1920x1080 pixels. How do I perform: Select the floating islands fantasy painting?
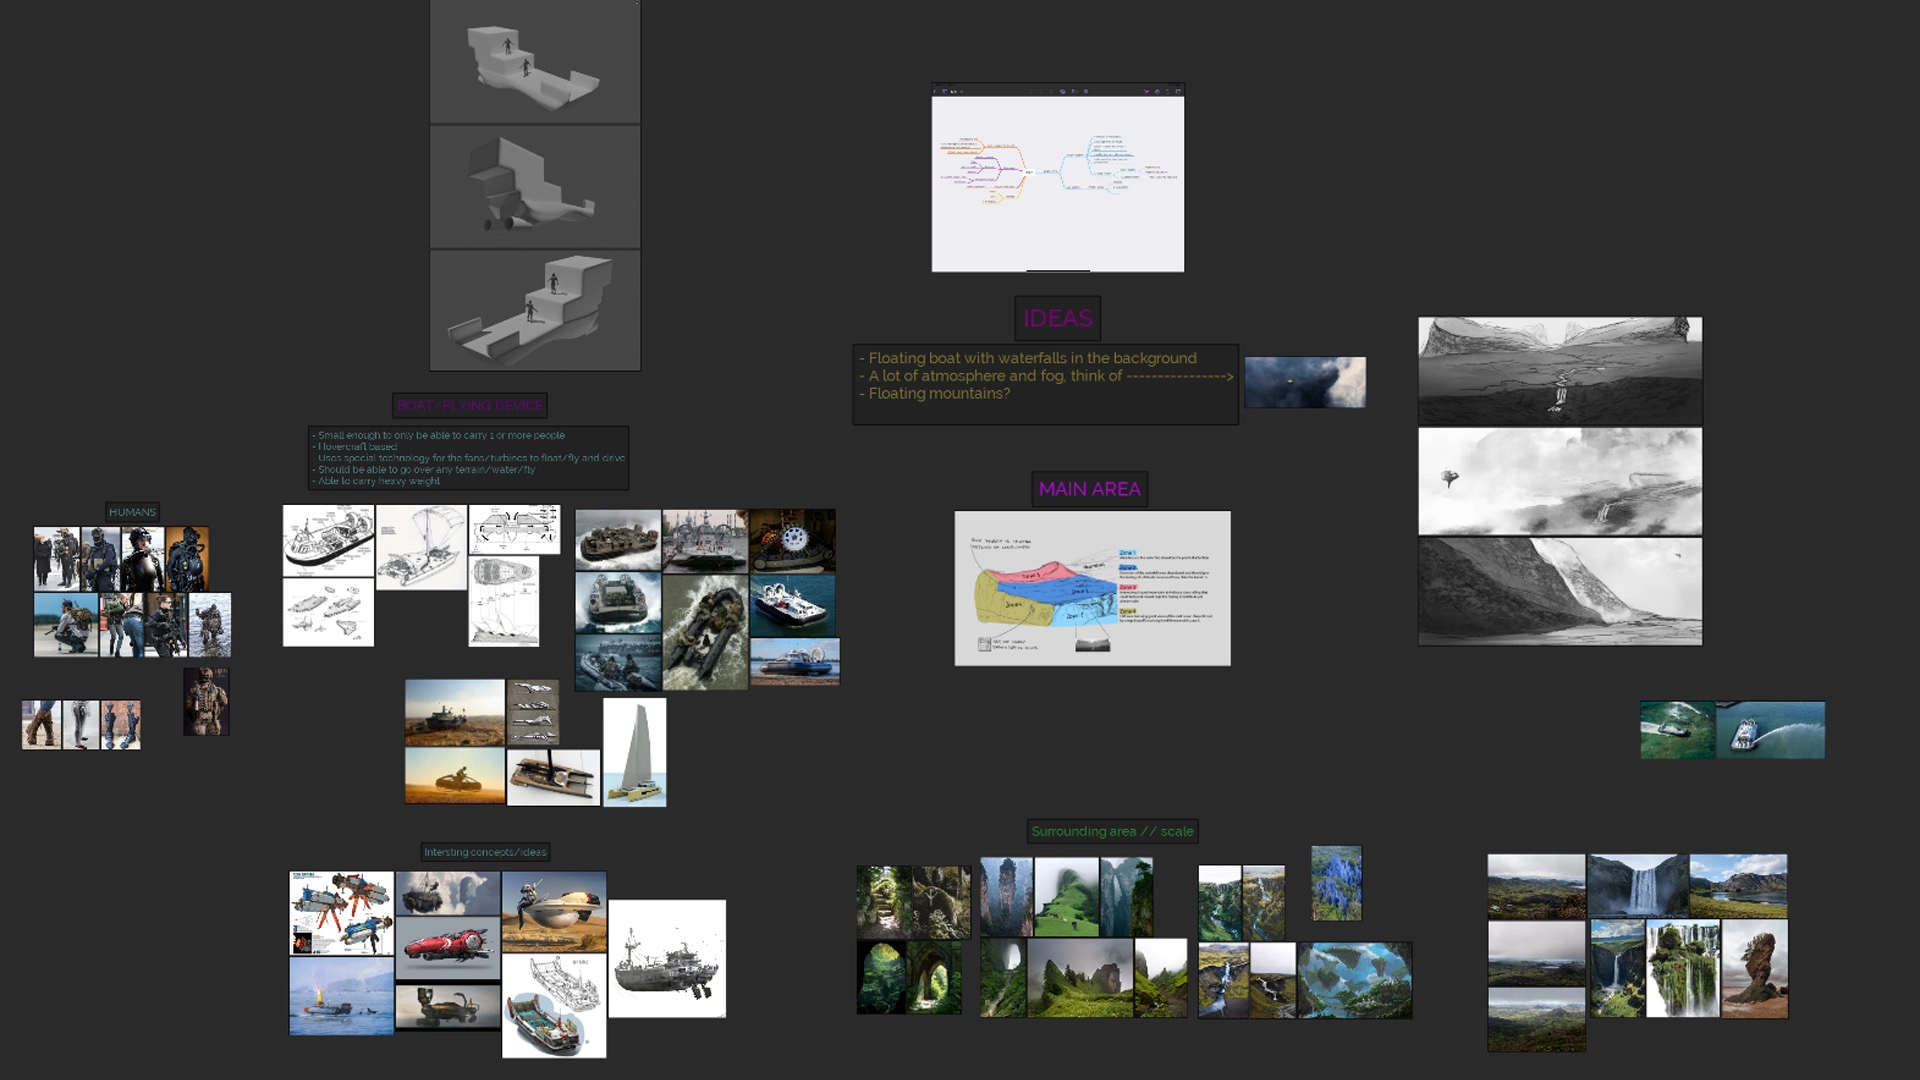tap(1355, 980)
